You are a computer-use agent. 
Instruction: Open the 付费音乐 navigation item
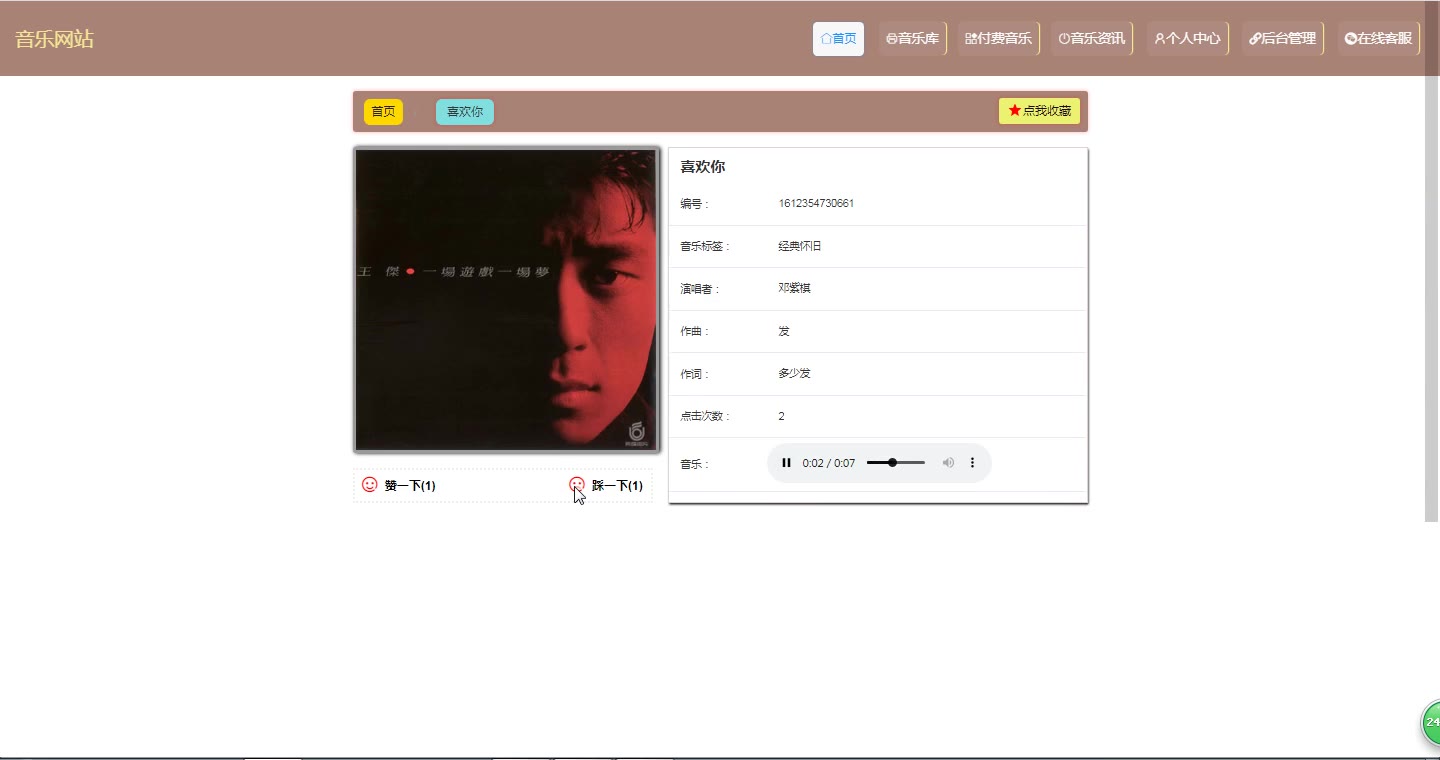998,39
